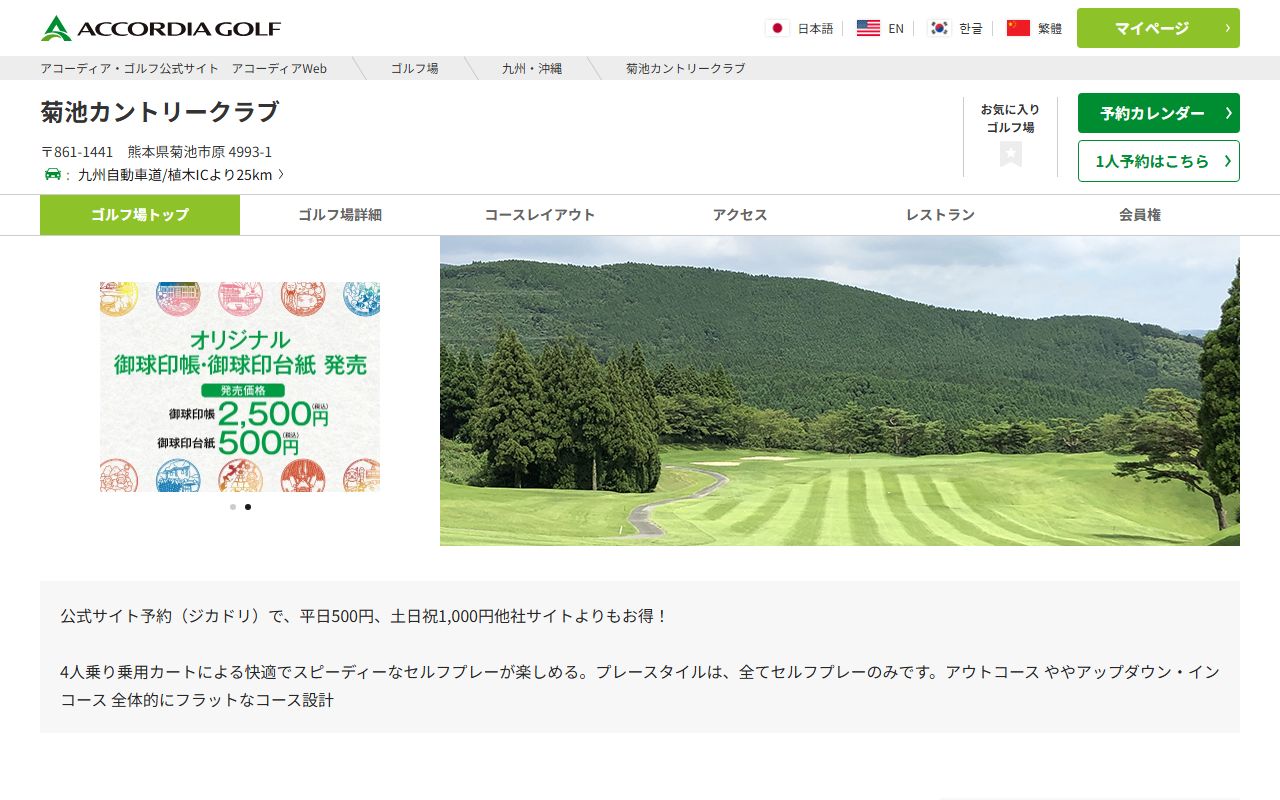Click the address text 熊本県菊池市原 4993-1
The width and height of the screenshot is (1280, 800).
point(200,152)
